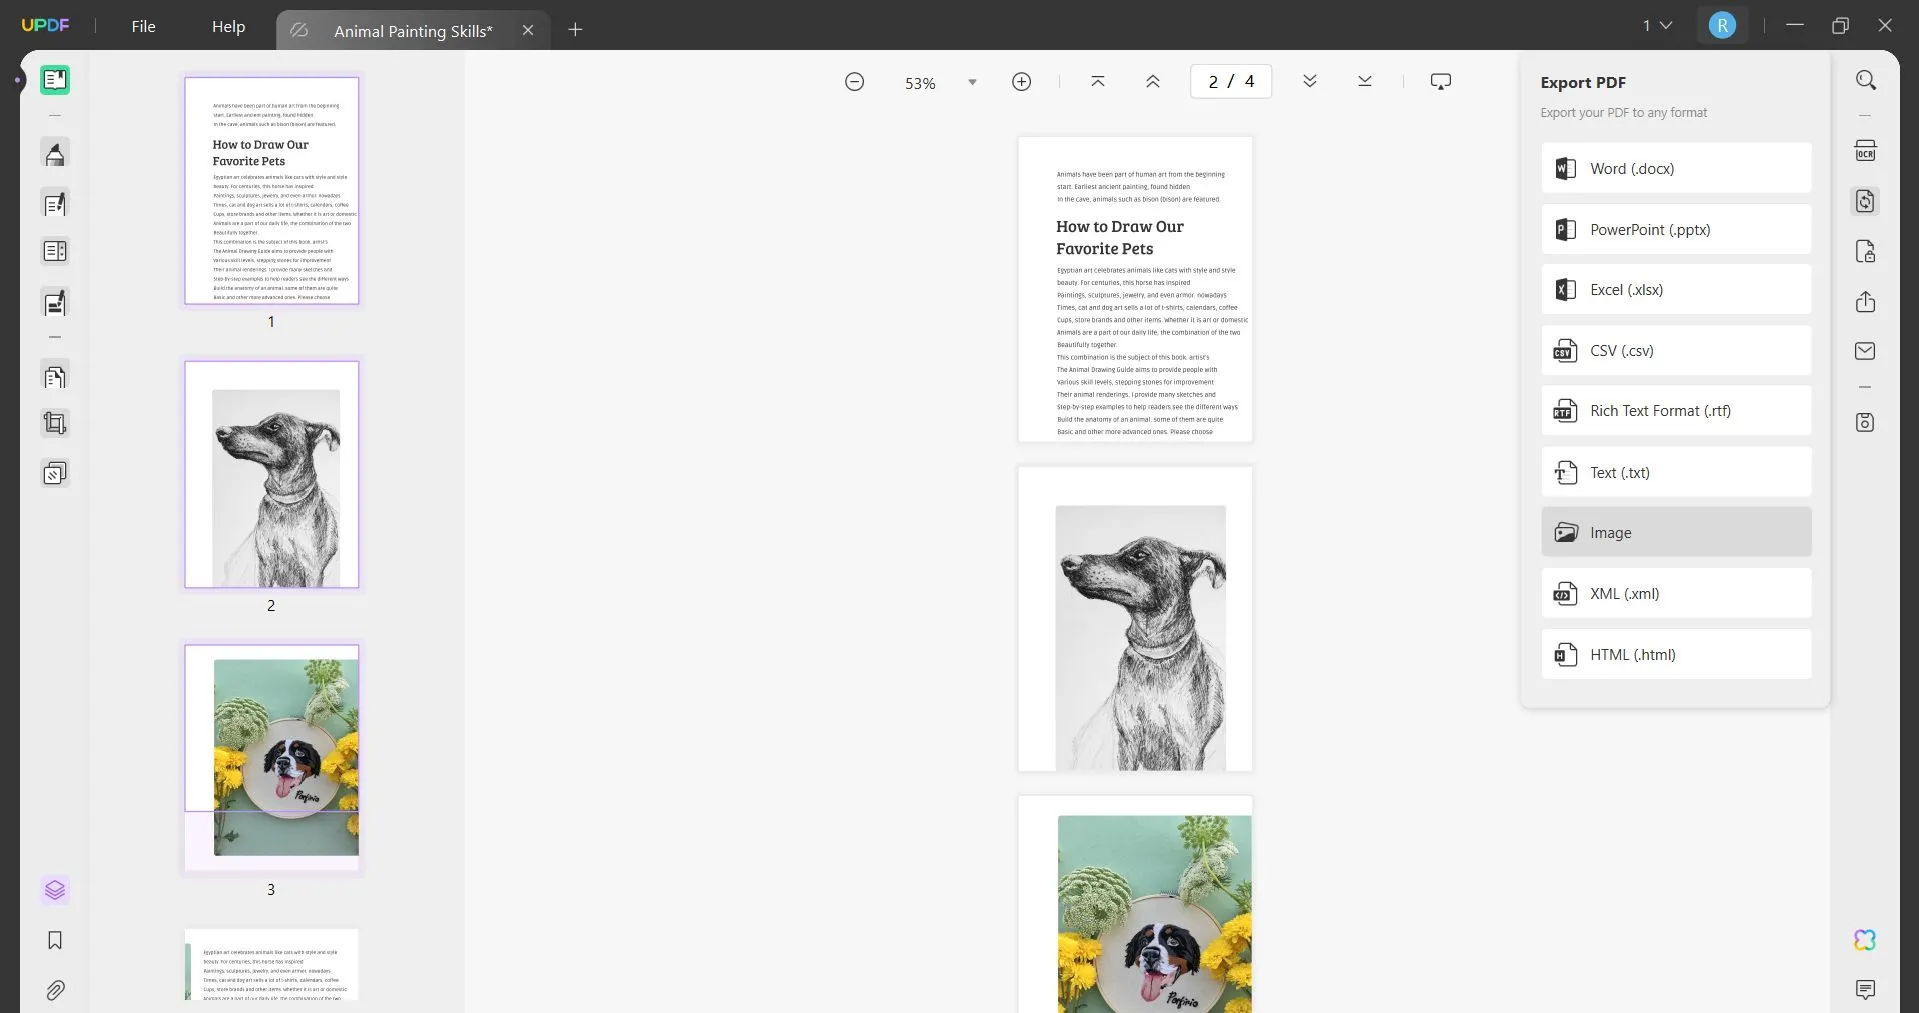
Task: Zoom out with the minus icon
Action: point(855,82)
